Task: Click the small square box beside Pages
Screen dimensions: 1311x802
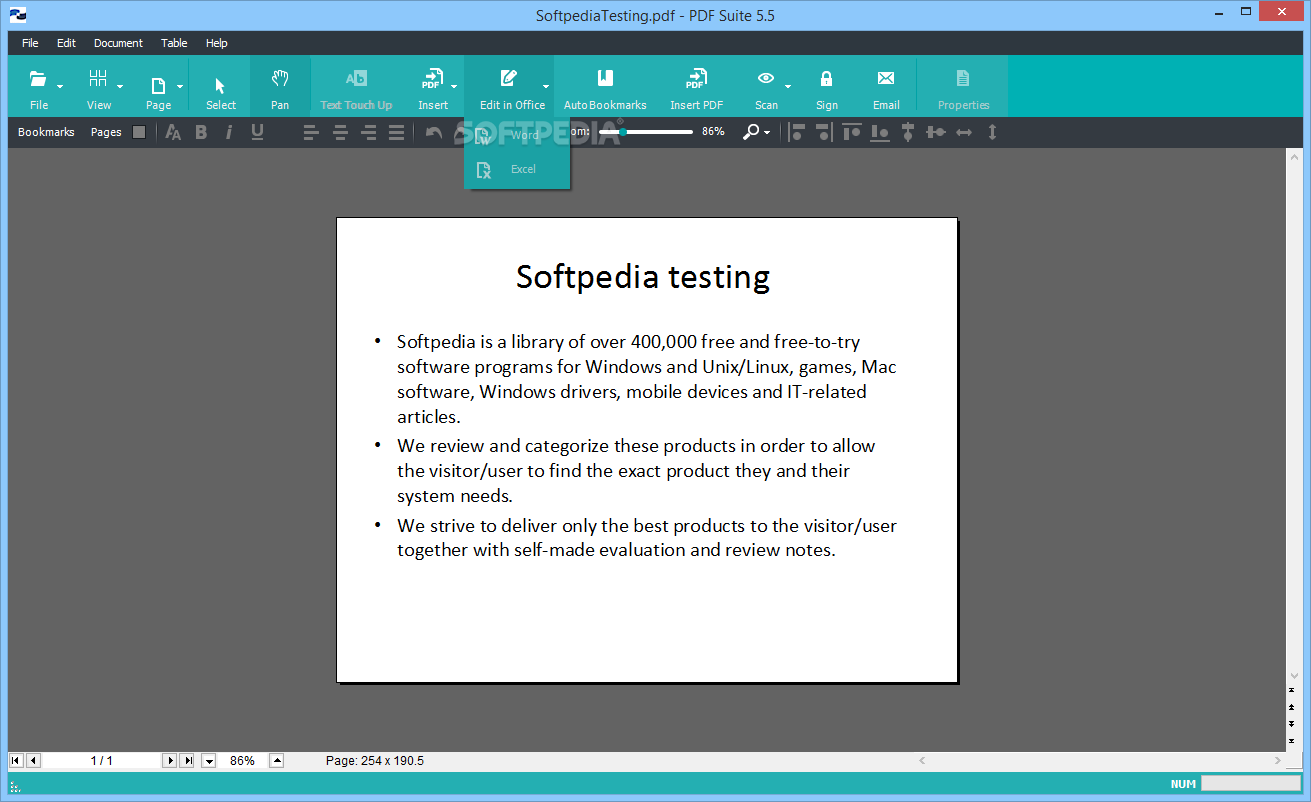Action: [x=139, y=132]
